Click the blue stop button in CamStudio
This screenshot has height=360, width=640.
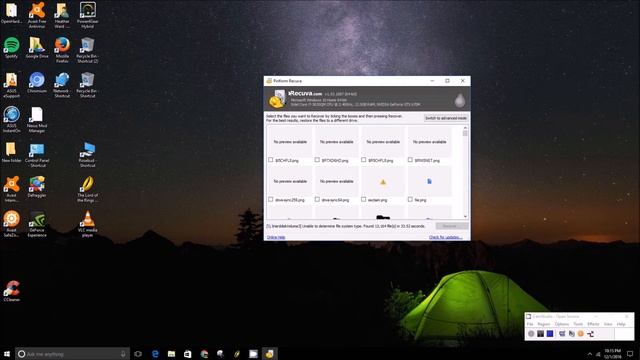[x=550, y=333]
